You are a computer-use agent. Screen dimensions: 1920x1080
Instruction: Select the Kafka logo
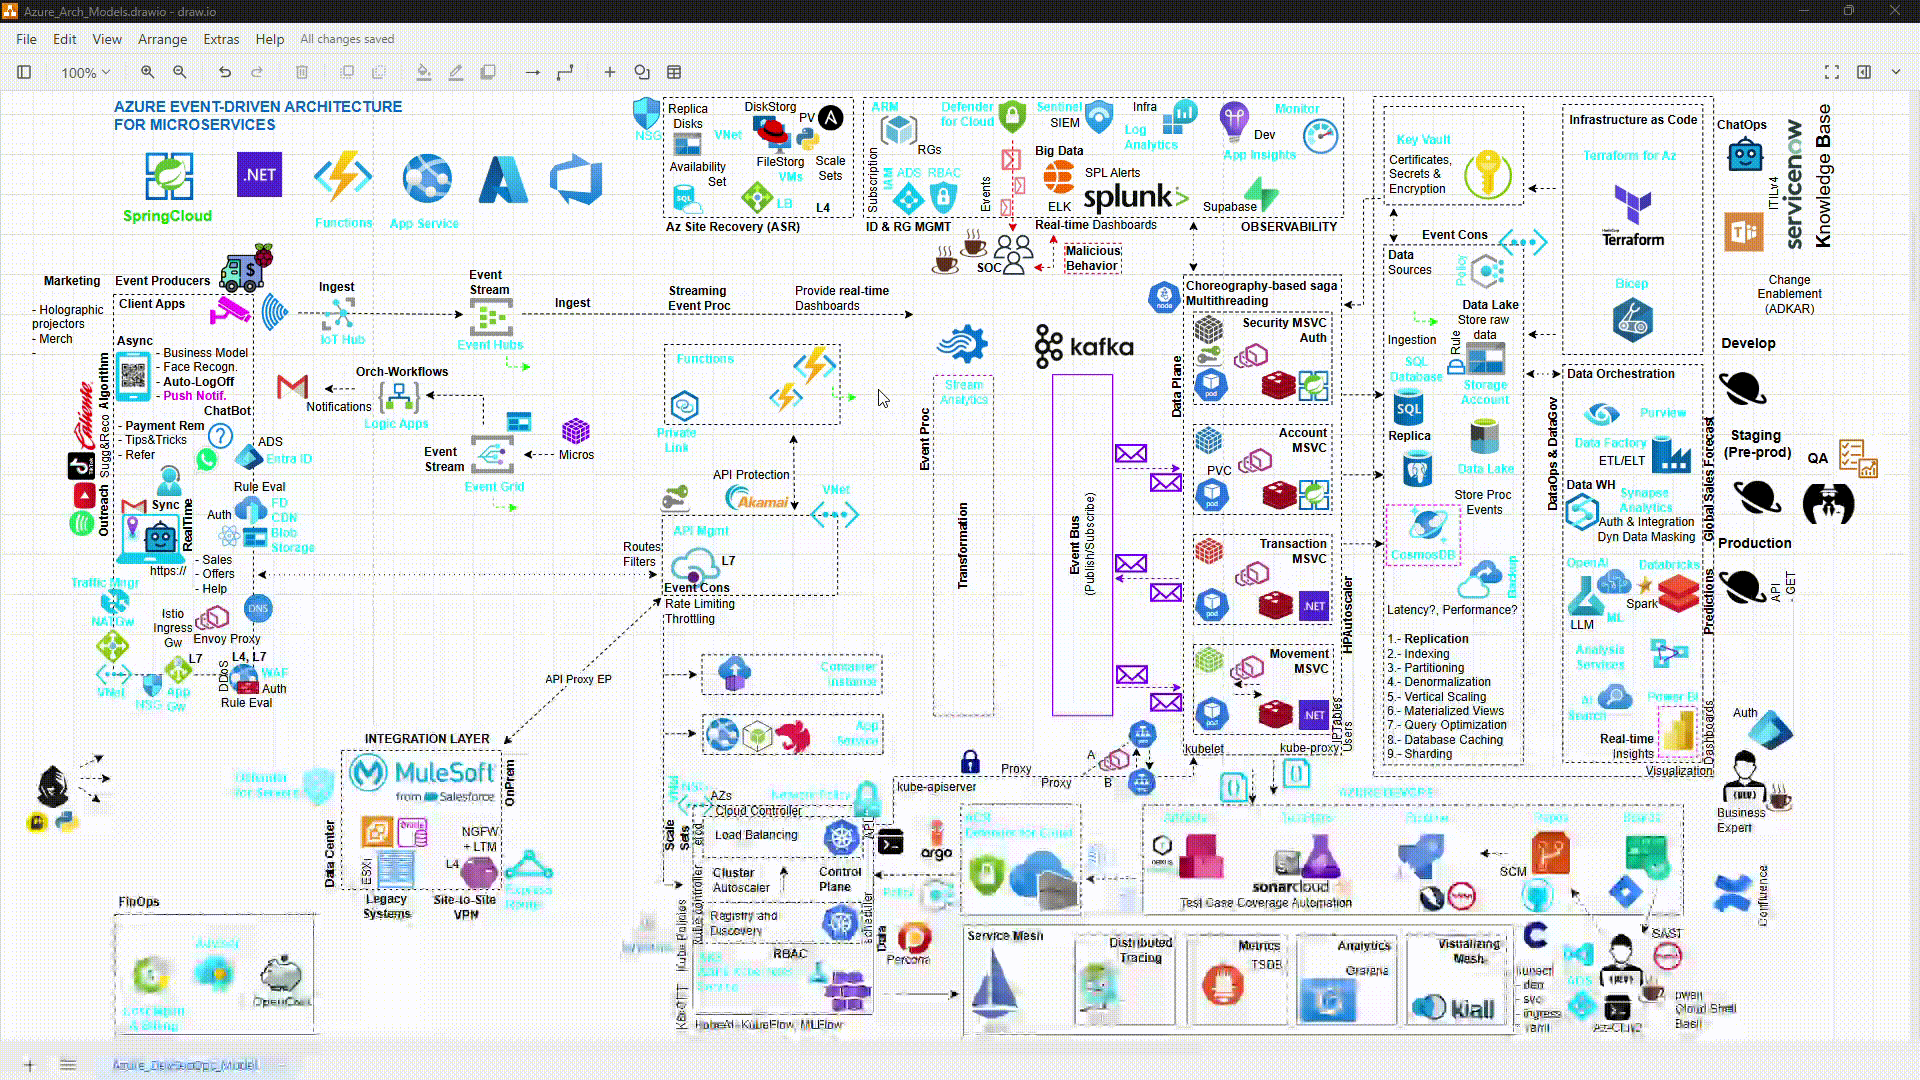1085,346
